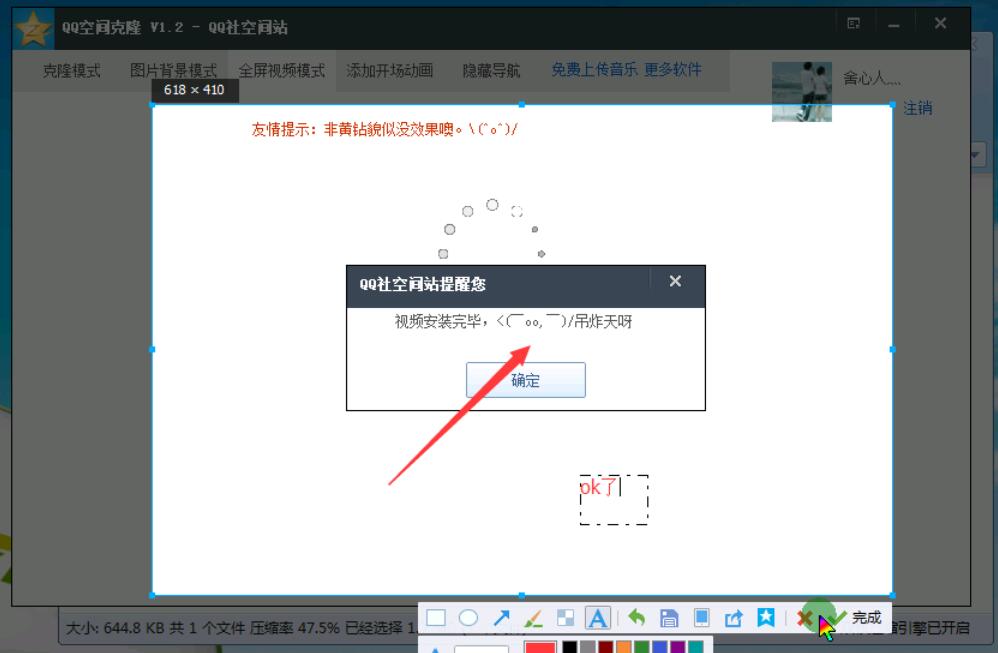Click the gold star app logo
Screen dimensions: 998x653
(x=33, y=29)
